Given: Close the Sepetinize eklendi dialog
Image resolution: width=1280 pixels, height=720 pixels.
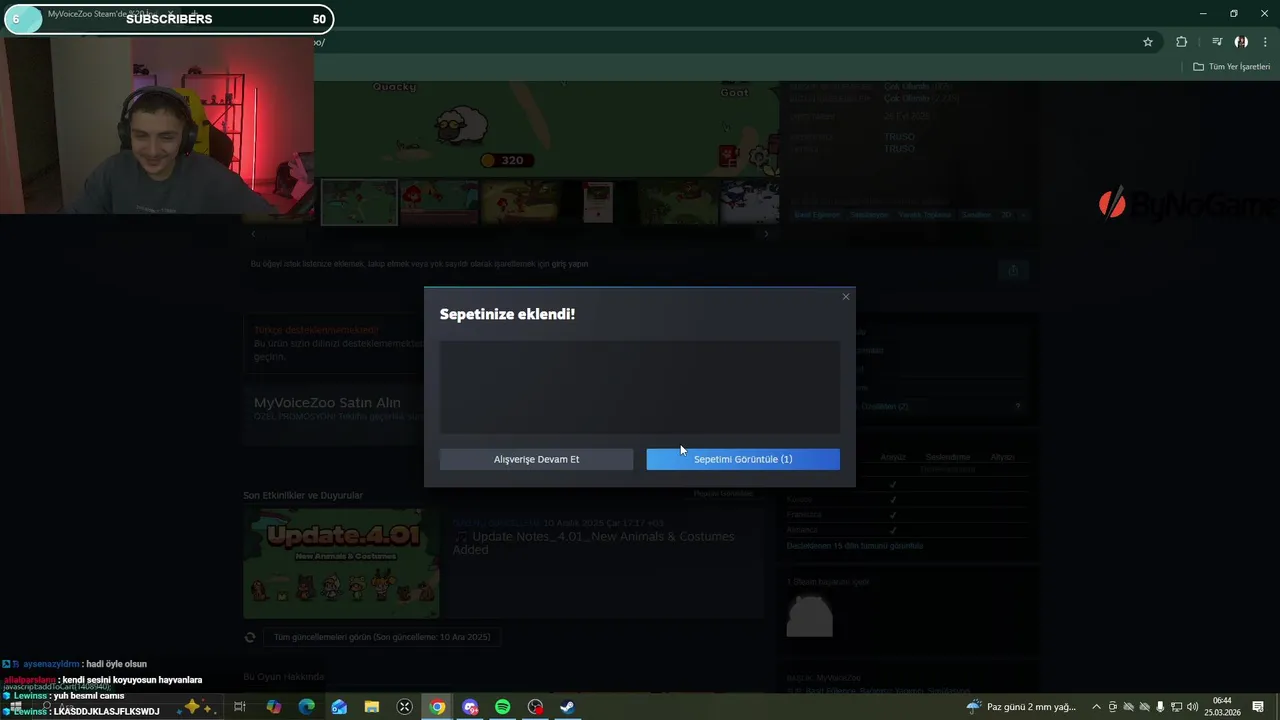Looking at the screenshot, I should click(x=846, y=297).
